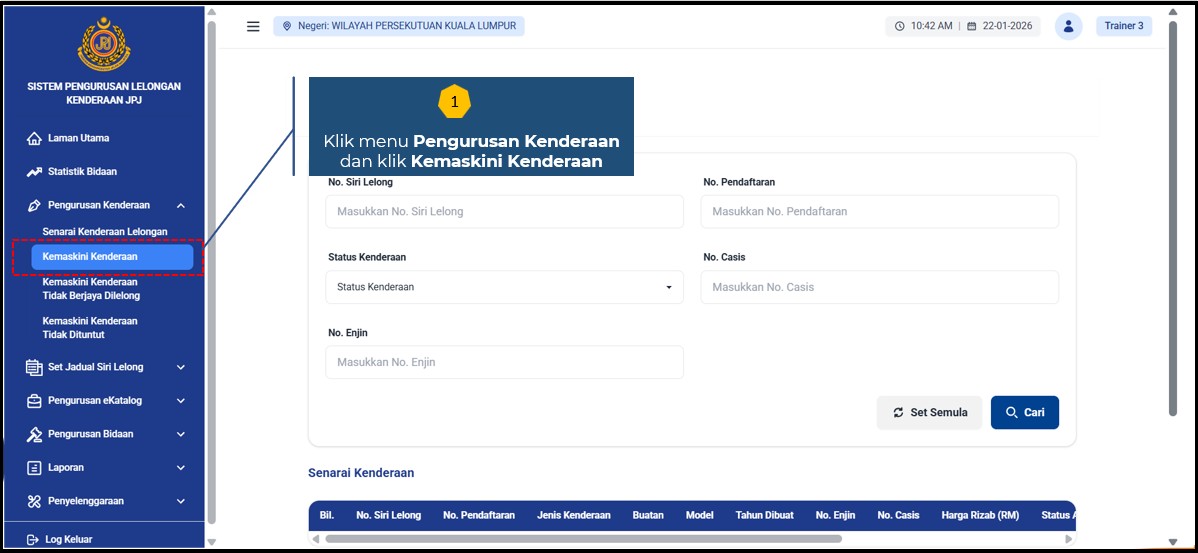Click the Pengurusan eKatalog briefcase icon
The image size is (1198, 553).
(34, 401)
